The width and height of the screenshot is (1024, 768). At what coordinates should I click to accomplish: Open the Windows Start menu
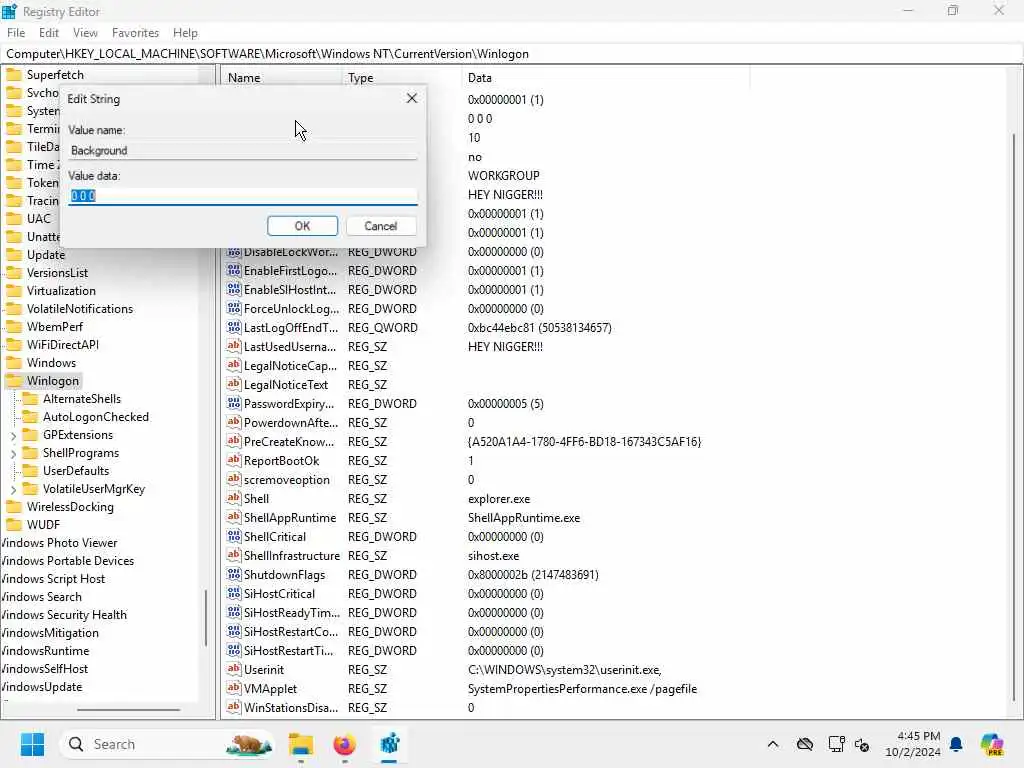(x=32, y=744)
